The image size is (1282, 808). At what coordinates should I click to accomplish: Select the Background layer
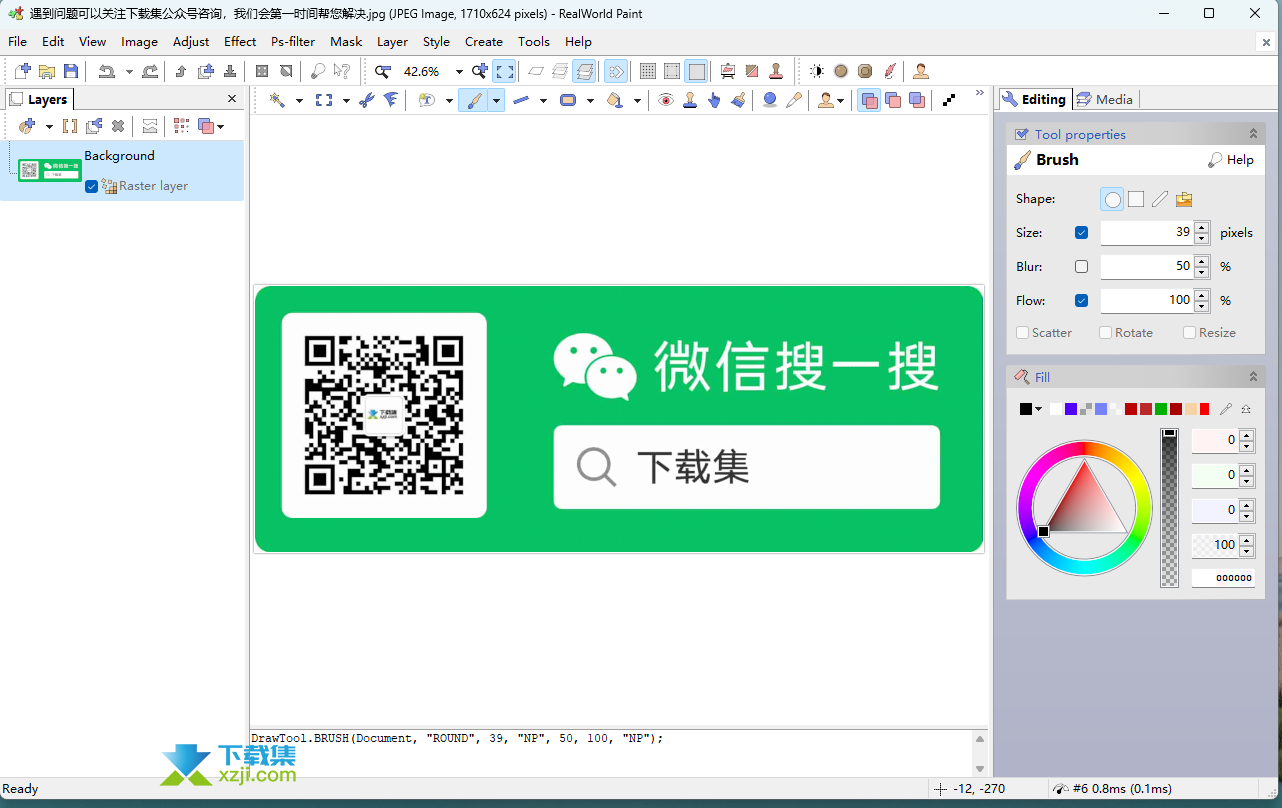122,170
